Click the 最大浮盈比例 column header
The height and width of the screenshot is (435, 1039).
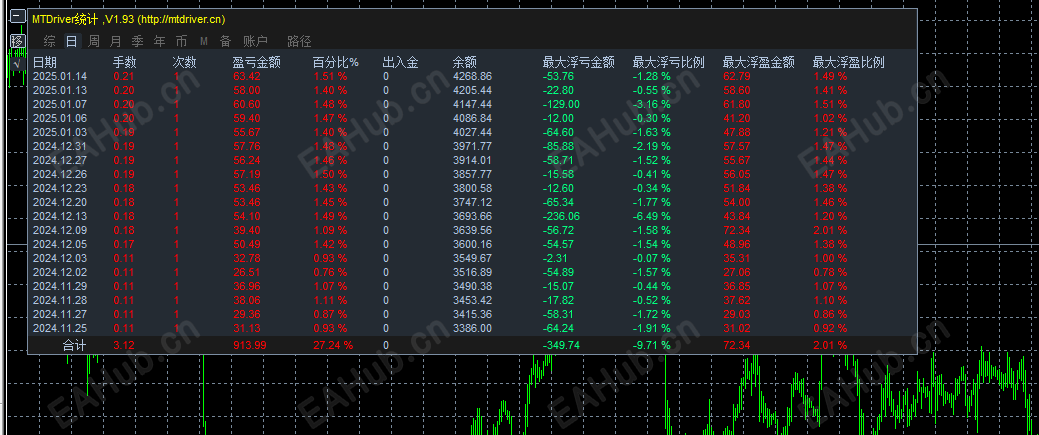tap(849, 63)
